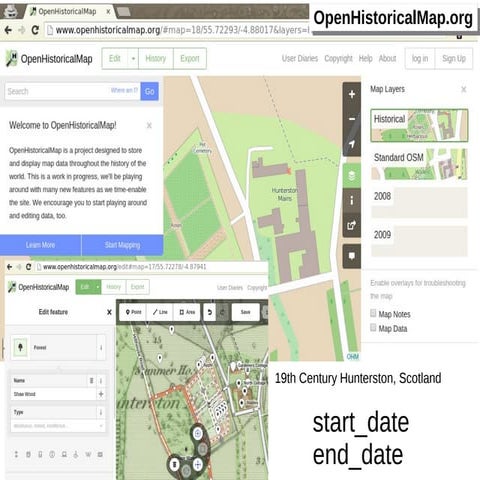
Task: Click the Forest tree preset icon
Action: point(21,347)
